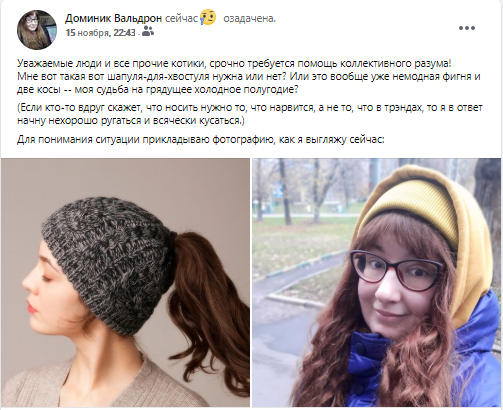
Task: Click the friends audience icon by the timestamp
Action: [148, 32]
